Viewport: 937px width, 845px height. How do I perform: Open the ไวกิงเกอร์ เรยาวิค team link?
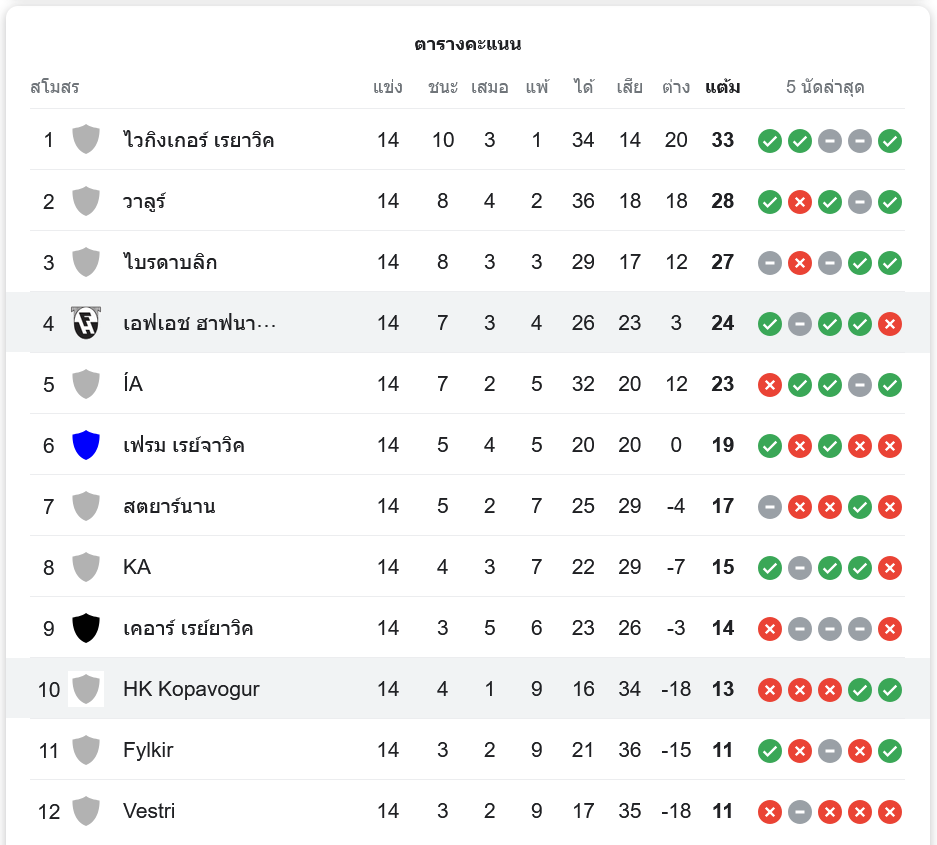pos(198,140)
